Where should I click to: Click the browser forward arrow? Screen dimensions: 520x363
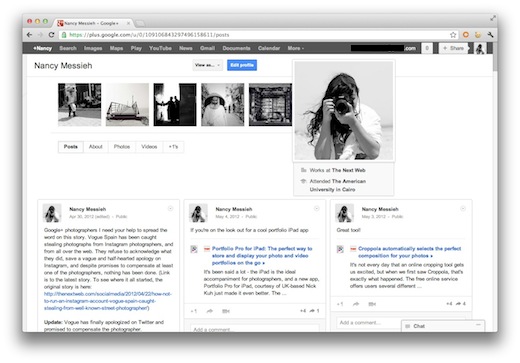click(x=40, y=35)
